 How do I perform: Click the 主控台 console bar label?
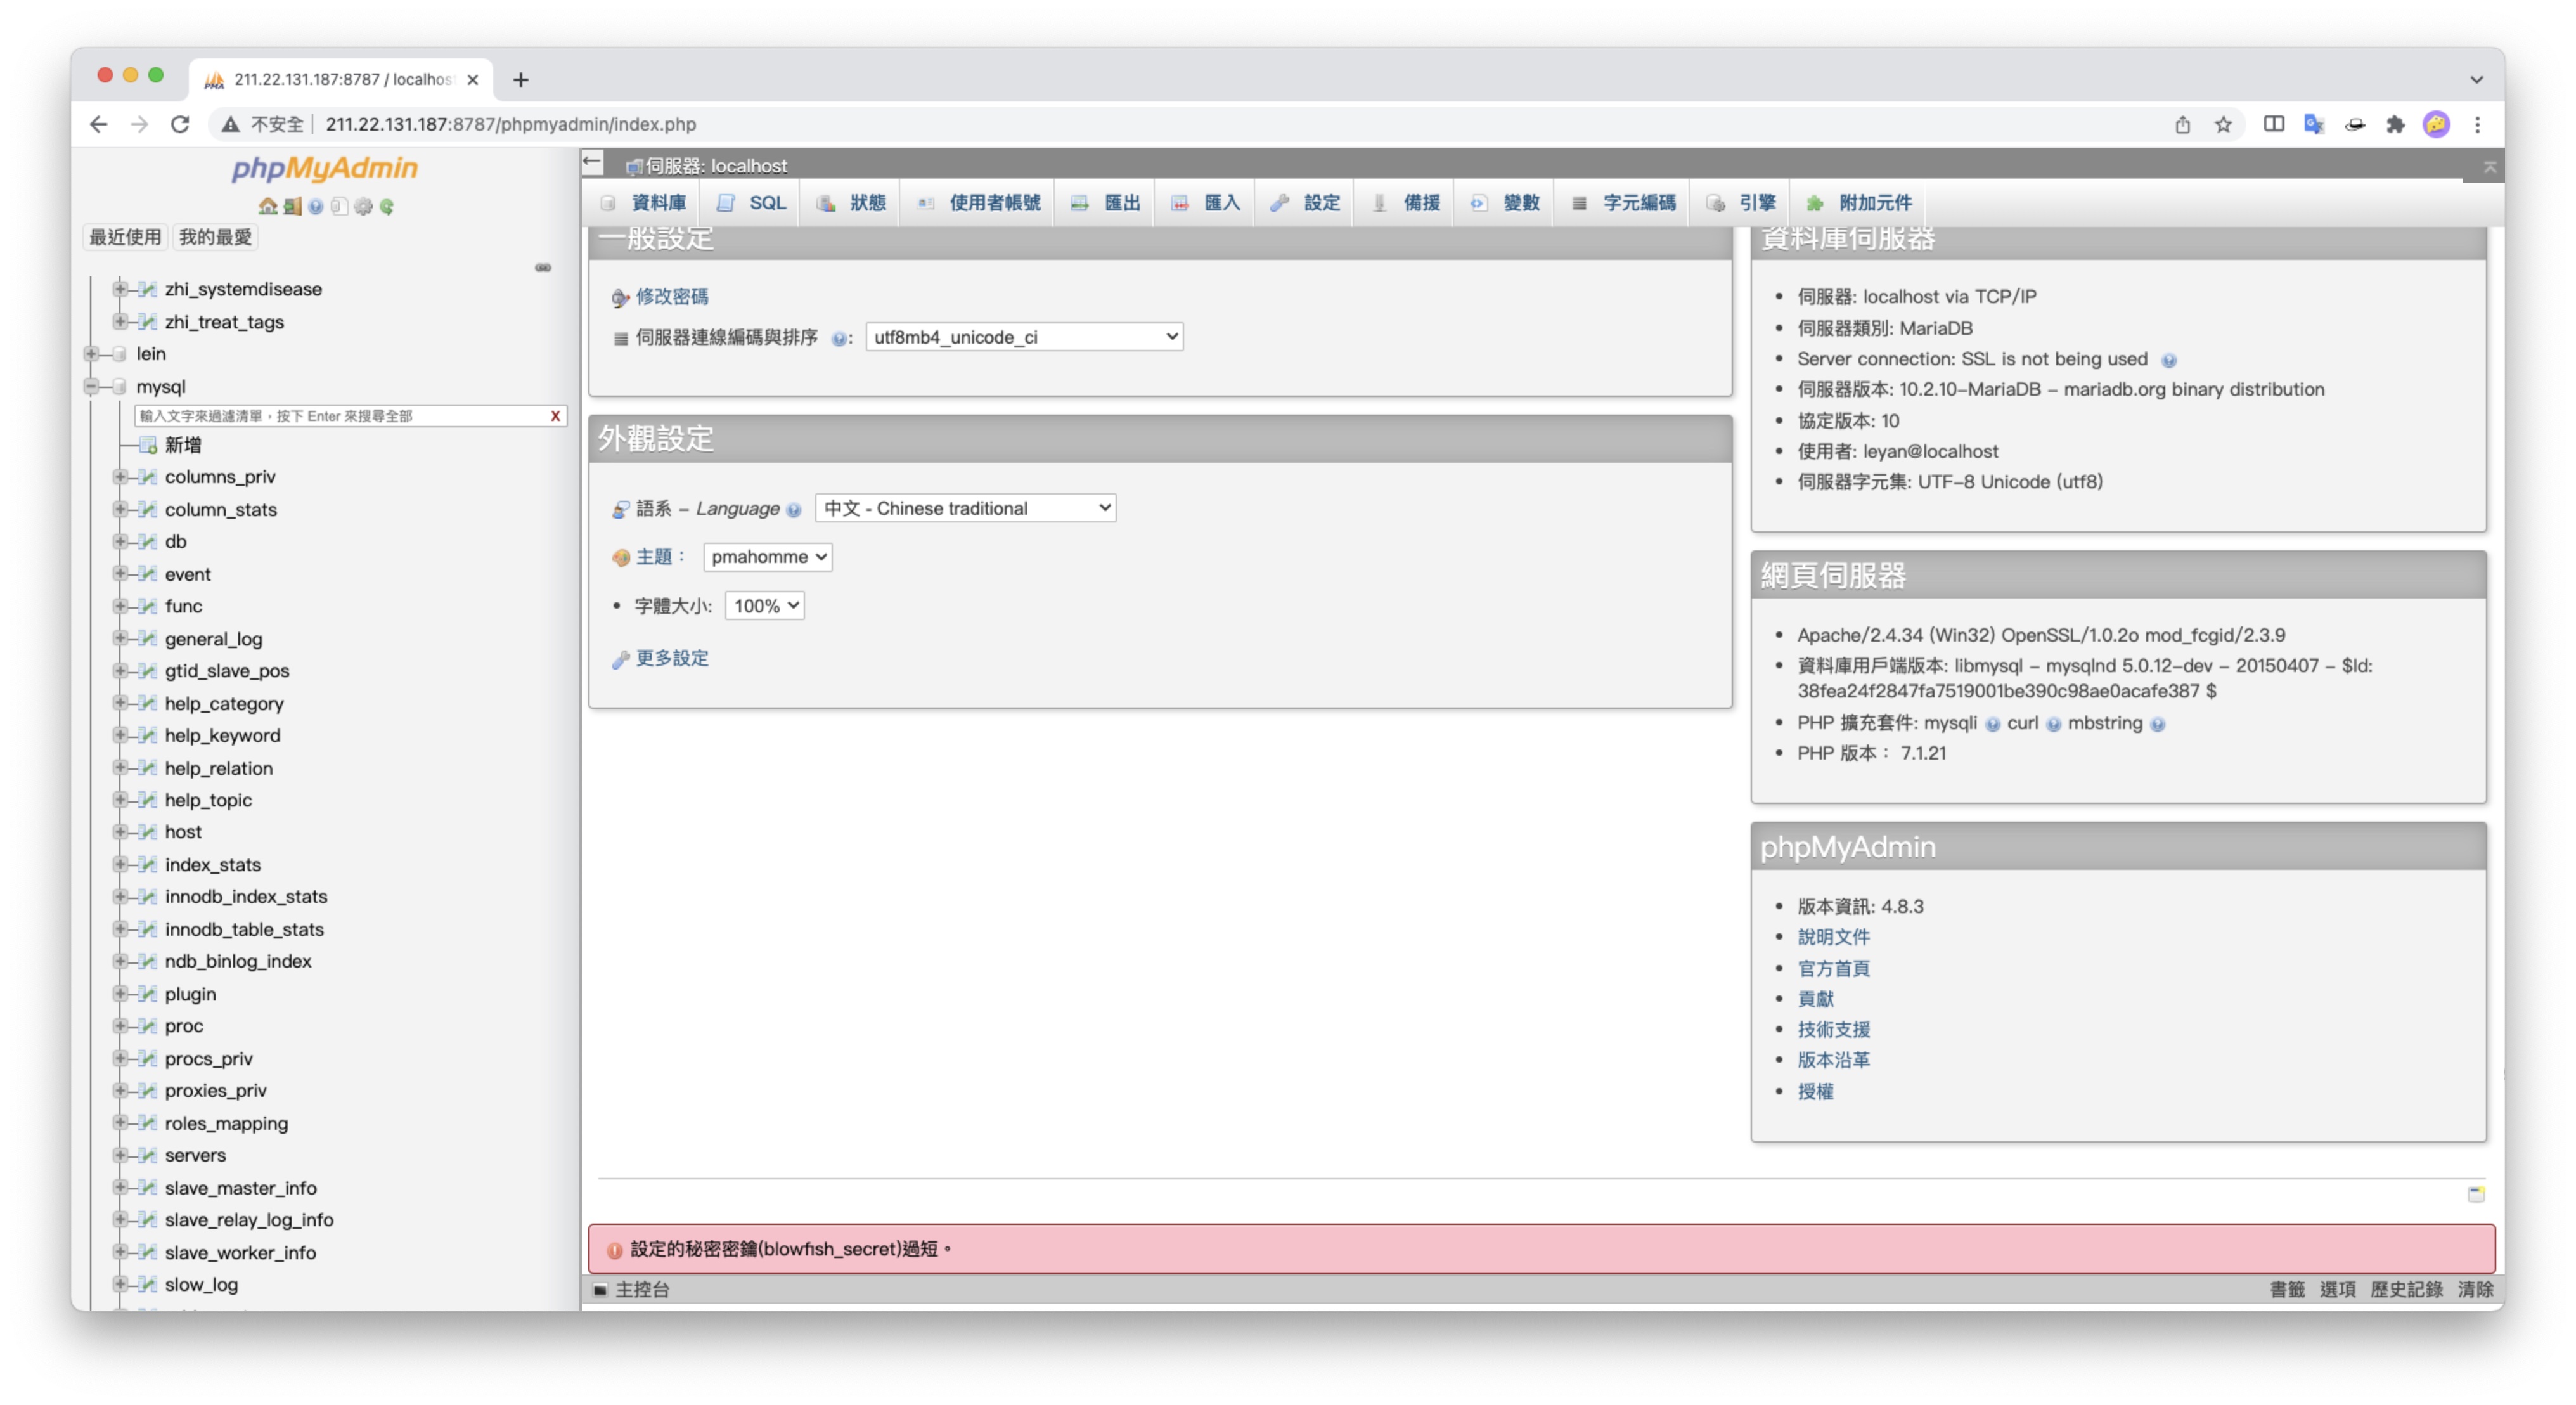642,1289
